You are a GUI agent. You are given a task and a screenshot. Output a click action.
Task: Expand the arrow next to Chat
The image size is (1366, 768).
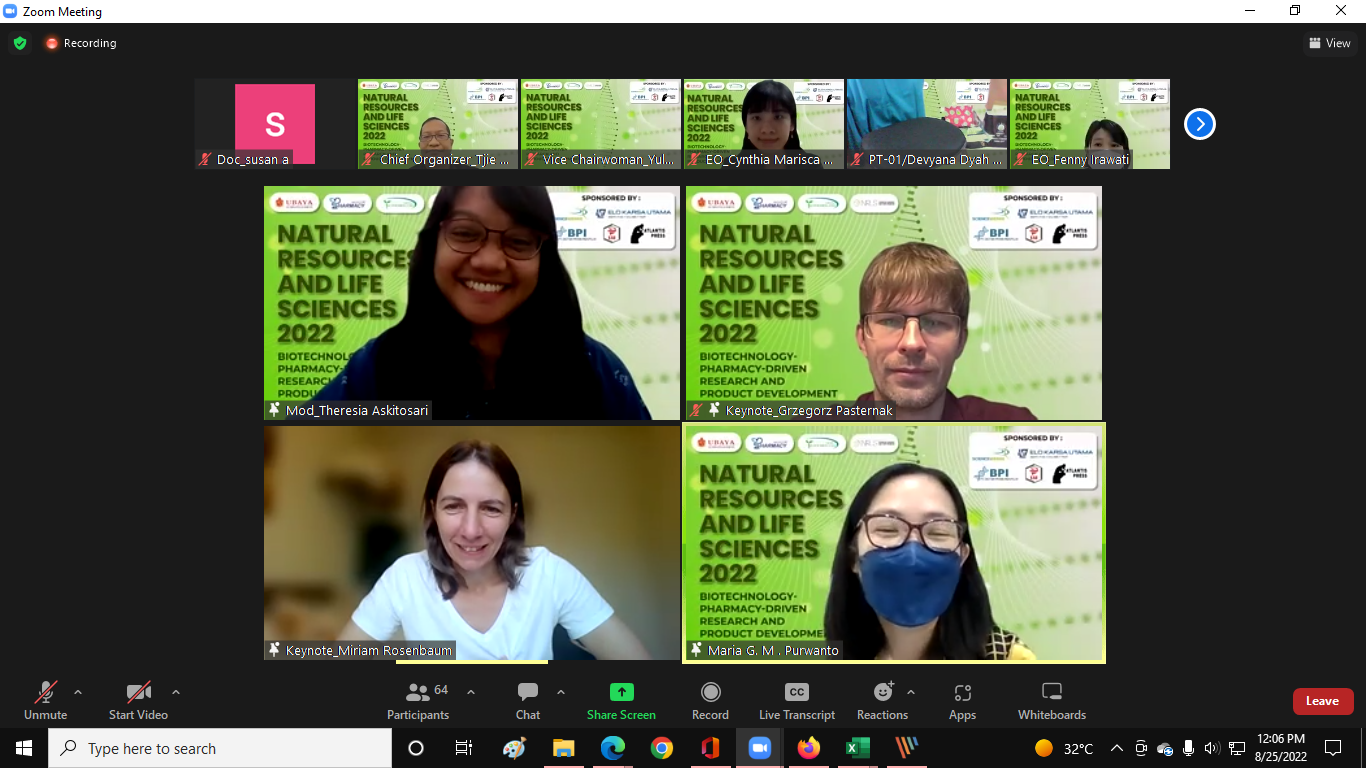point(561,692)
